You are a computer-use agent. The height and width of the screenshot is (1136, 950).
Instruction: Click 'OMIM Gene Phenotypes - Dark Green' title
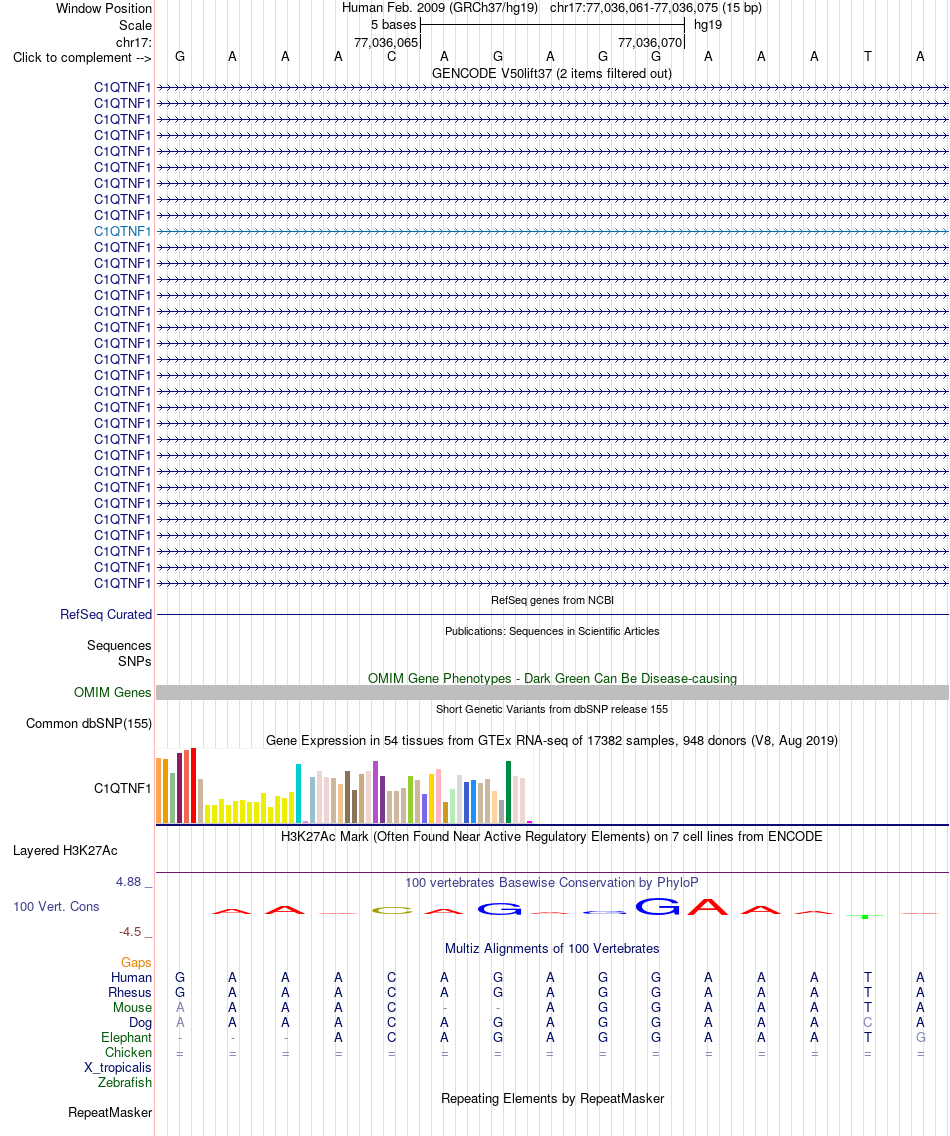(552, 679)
